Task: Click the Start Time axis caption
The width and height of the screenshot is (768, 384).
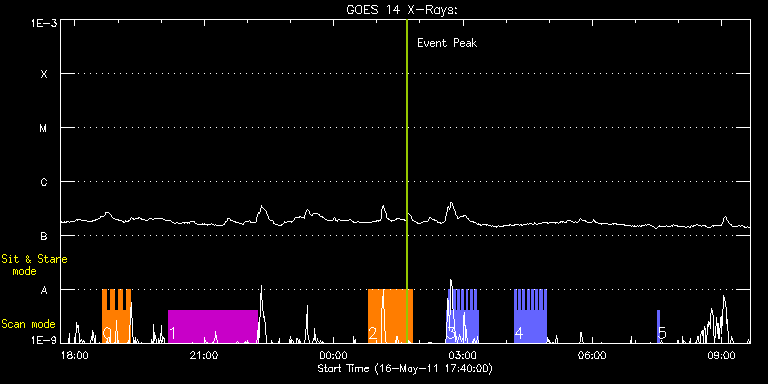Action: coord(405,368)
